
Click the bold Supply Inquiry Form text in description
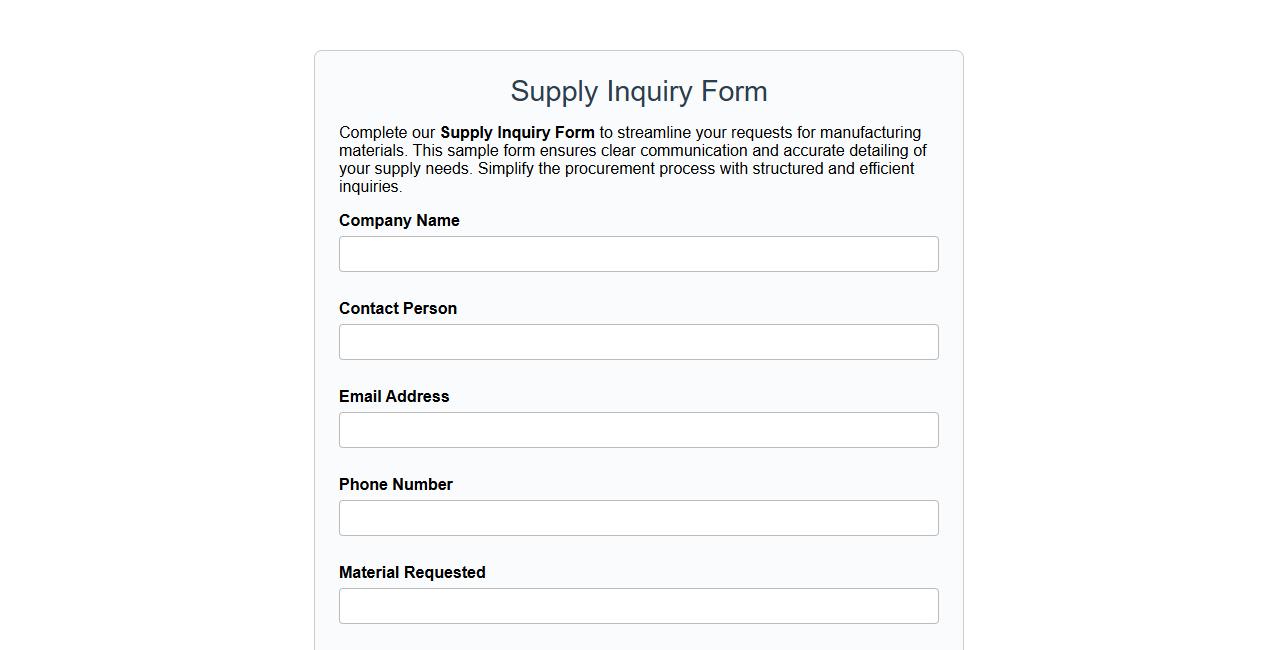click(x=516, y=132)
